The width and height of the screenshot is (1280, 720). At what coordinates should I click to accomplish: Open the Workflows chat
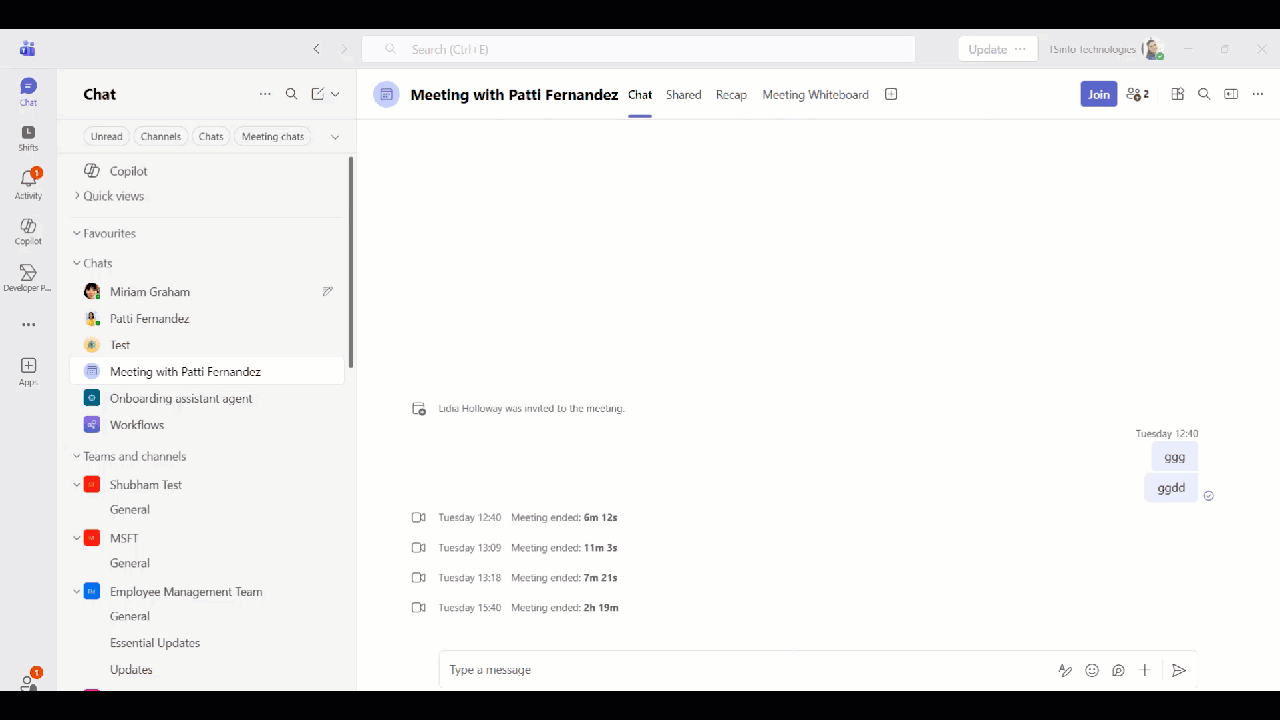[x=207, y=425]
